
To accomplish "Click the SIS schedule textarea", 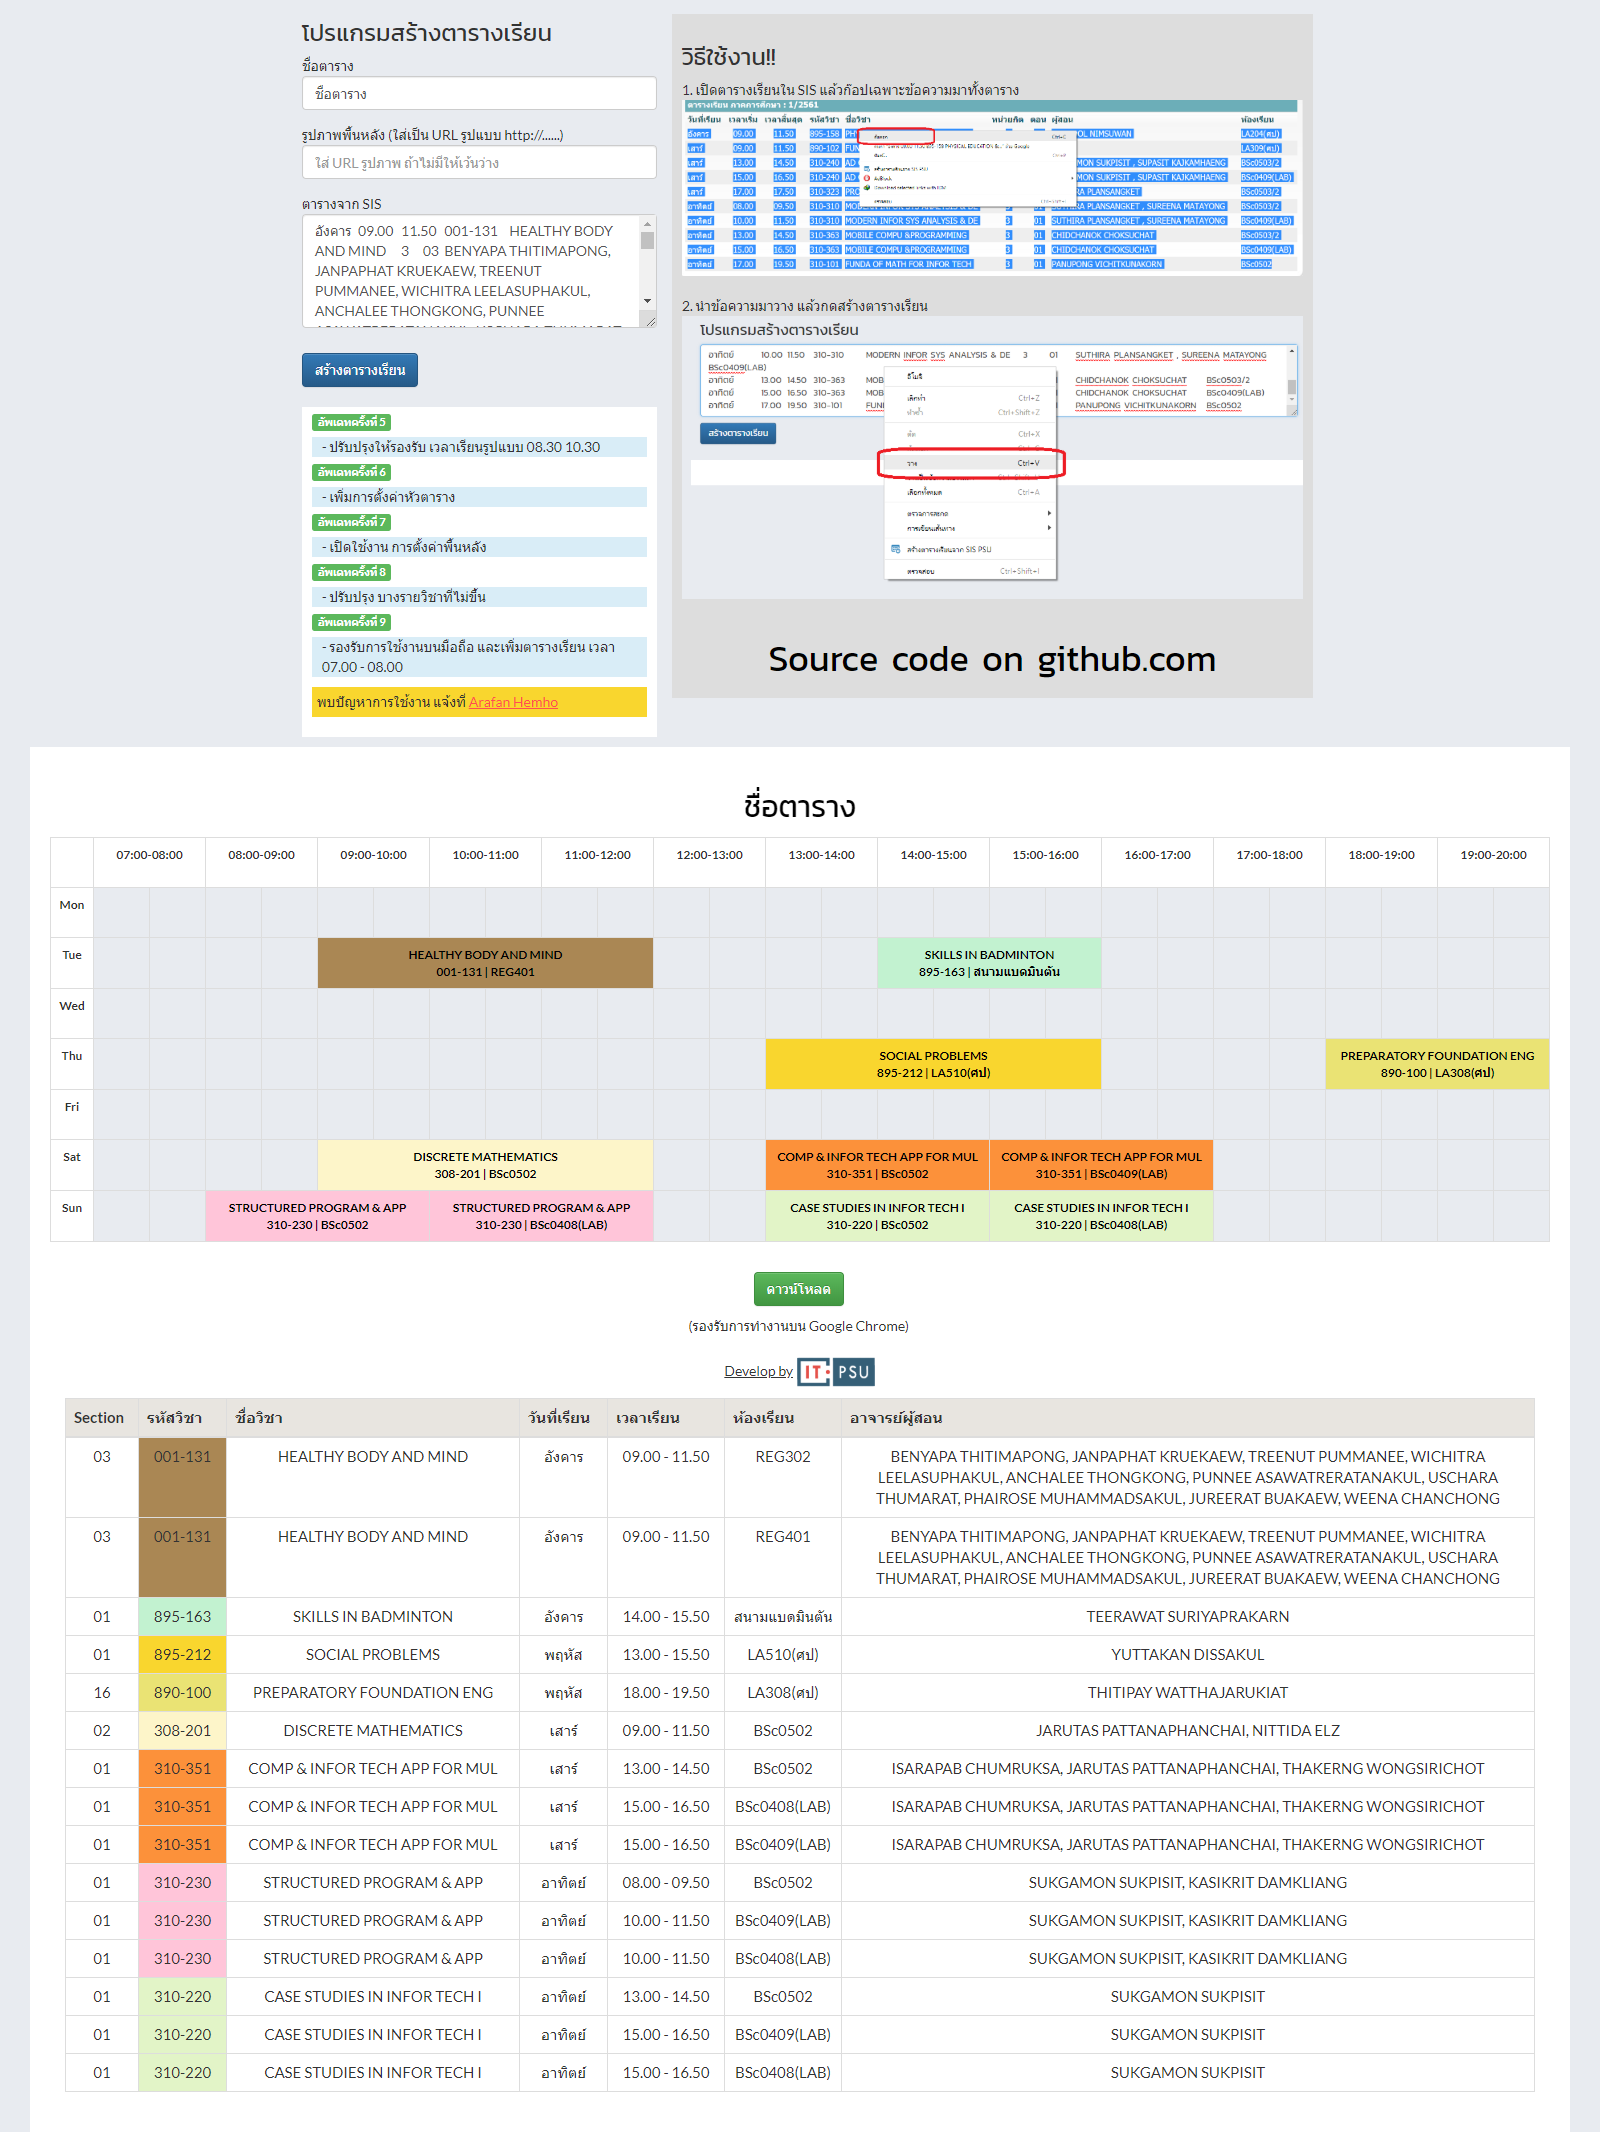I will 479,271.
